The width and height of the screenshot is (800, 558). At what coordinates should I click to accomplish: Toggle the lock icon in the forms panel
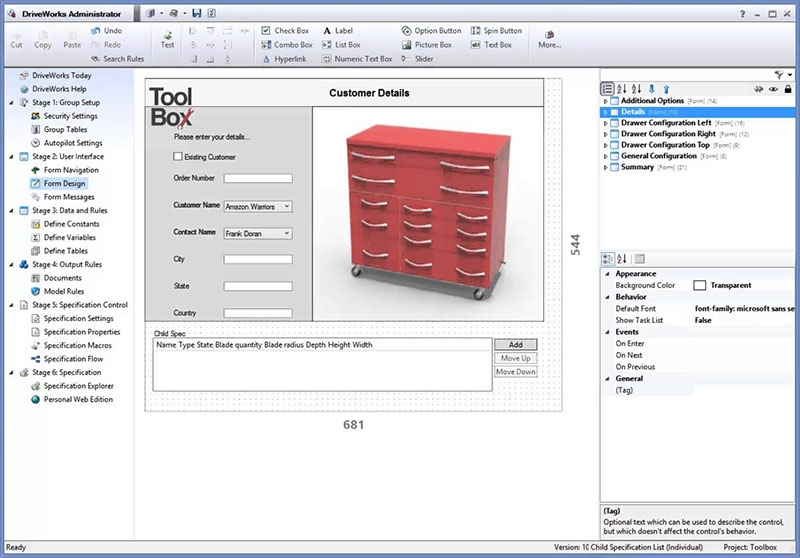(788, 89)
